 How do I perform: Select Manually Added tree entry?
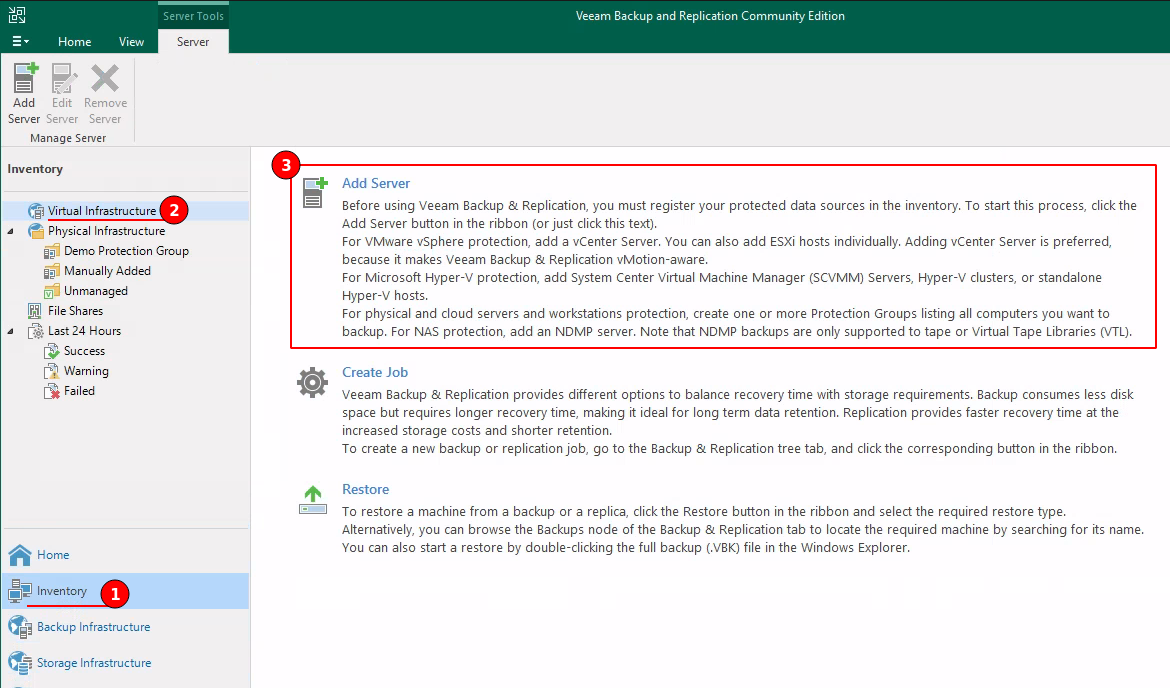click(107, 271)
